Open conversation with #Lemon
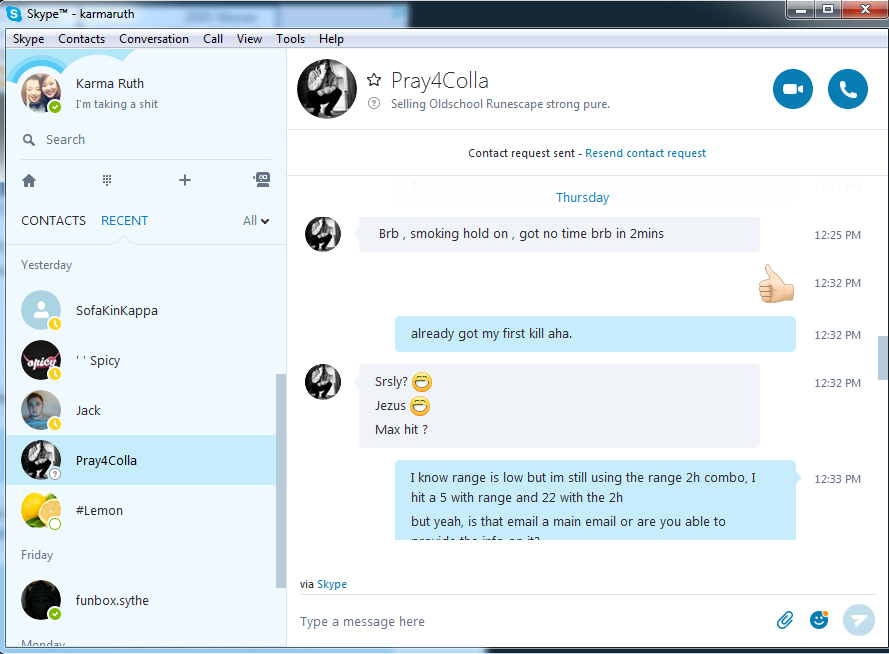889x654 pixels. point(141,510)
